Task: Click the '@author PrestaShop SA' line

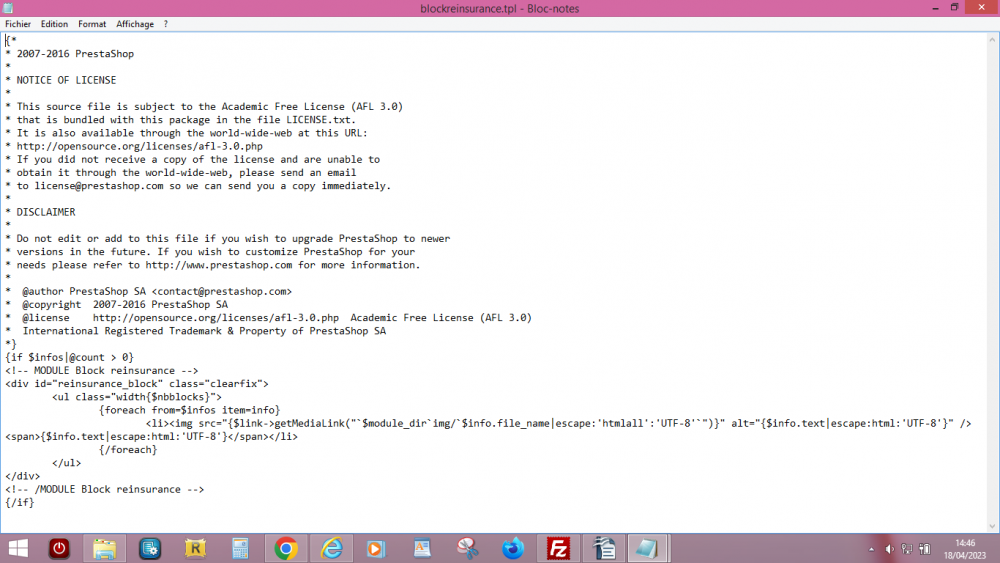Action: pyautogui.click(x=157, y=291)
